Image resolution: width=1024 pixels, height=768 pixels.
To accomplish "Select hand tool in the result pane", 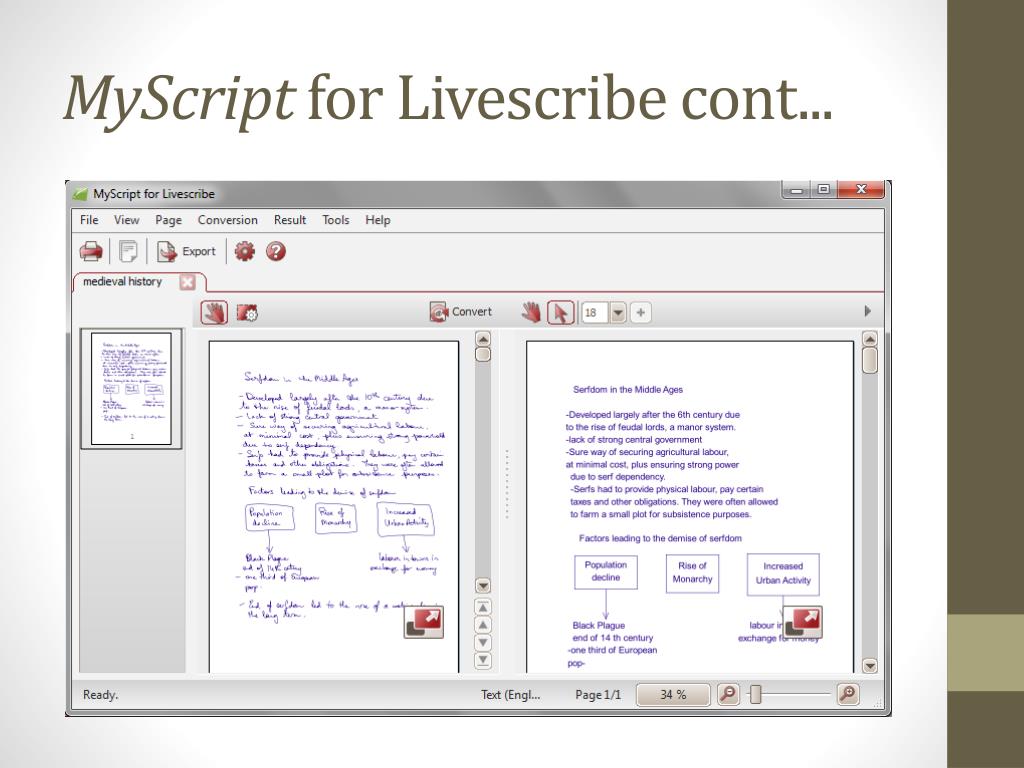I will (532, 313).
